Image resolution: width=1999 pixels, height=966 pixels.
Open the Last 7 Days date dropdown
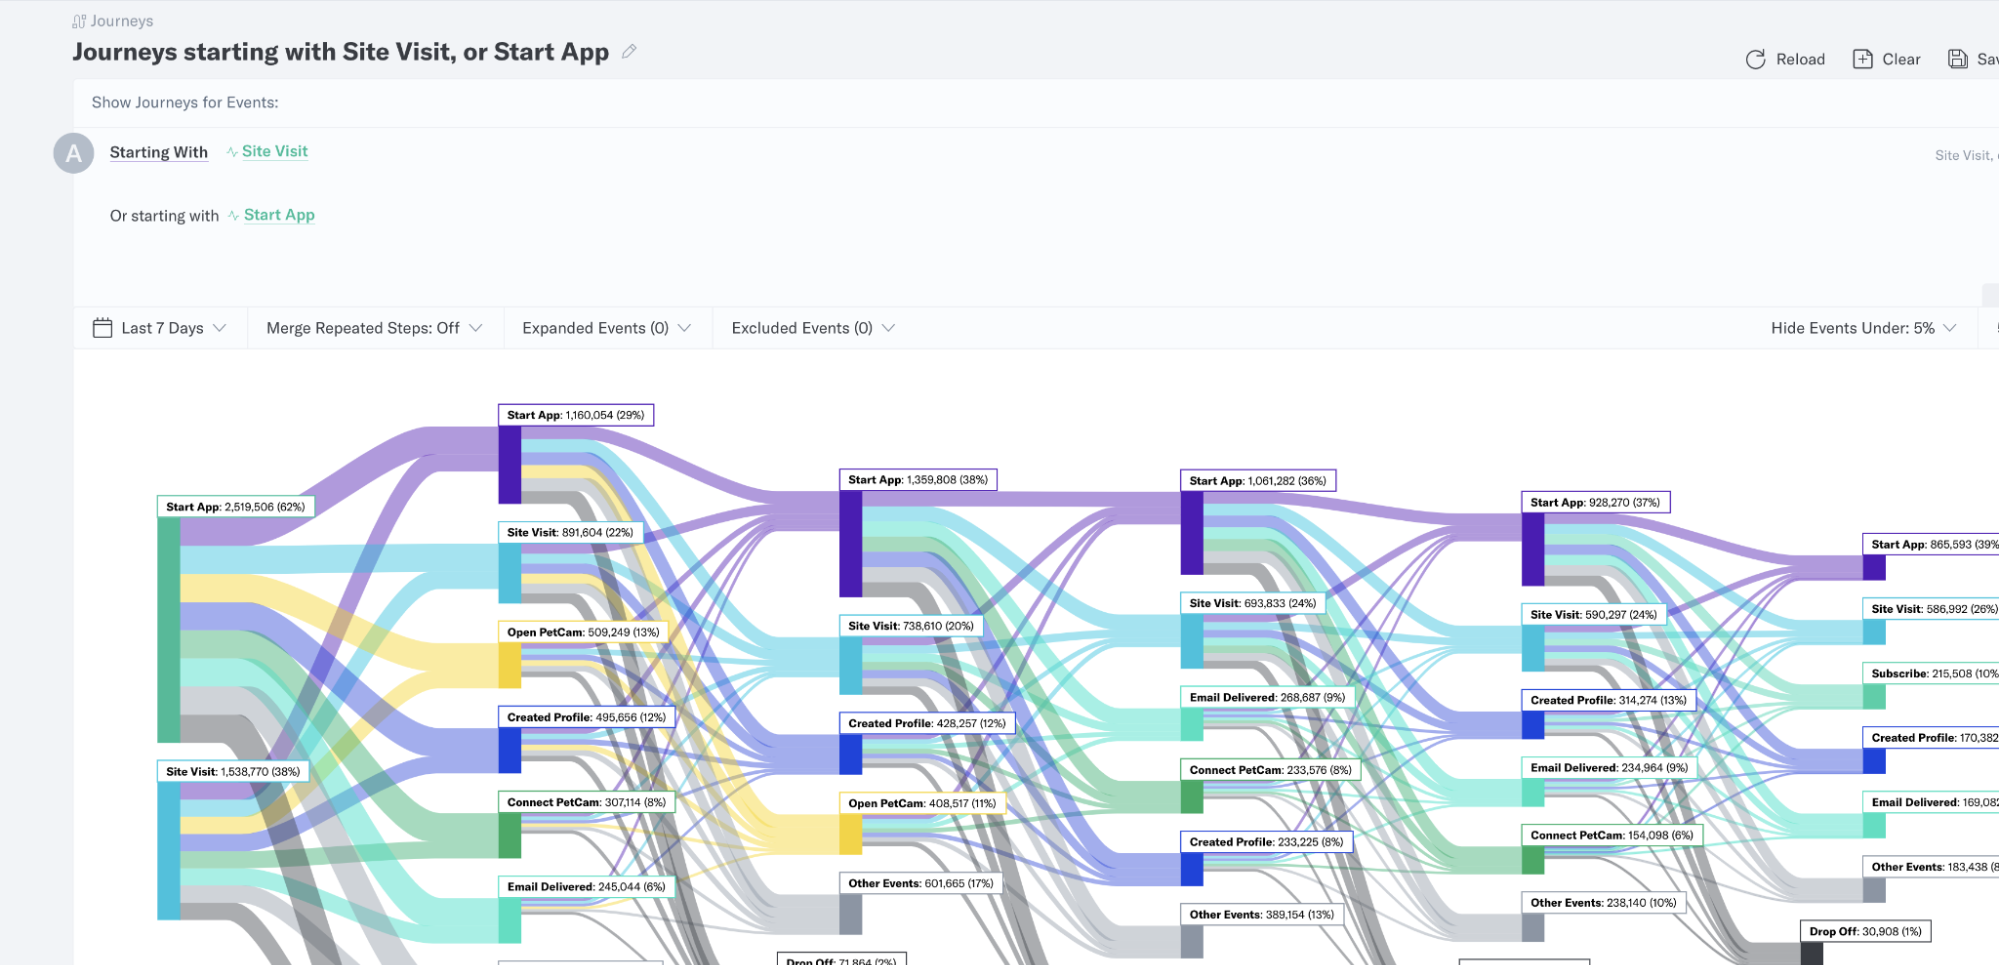[x=160, y=328]
